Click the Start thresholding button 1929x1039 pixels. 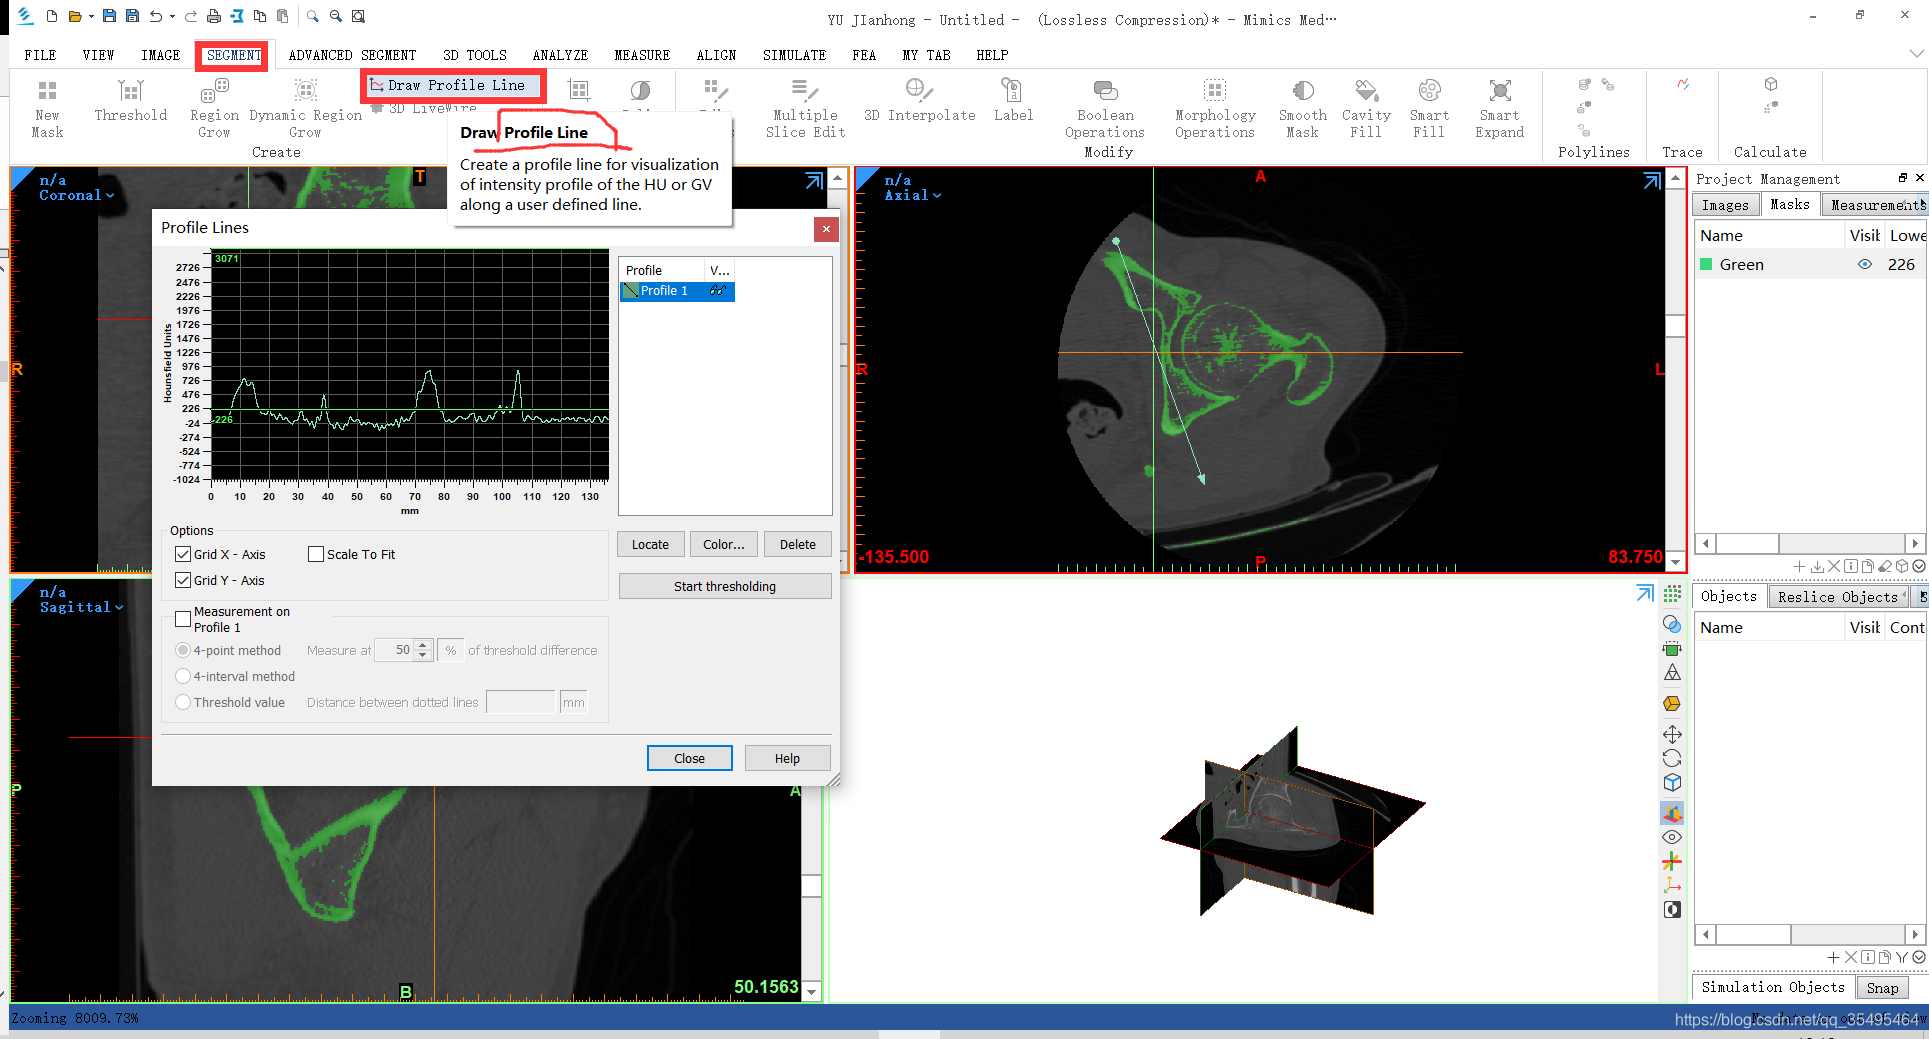(x=724, y=586)
